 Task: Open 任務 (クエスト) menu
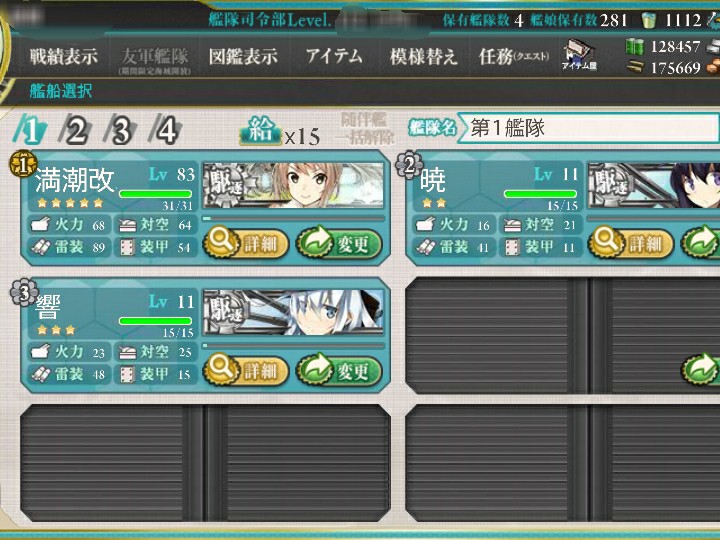(514, 57)
